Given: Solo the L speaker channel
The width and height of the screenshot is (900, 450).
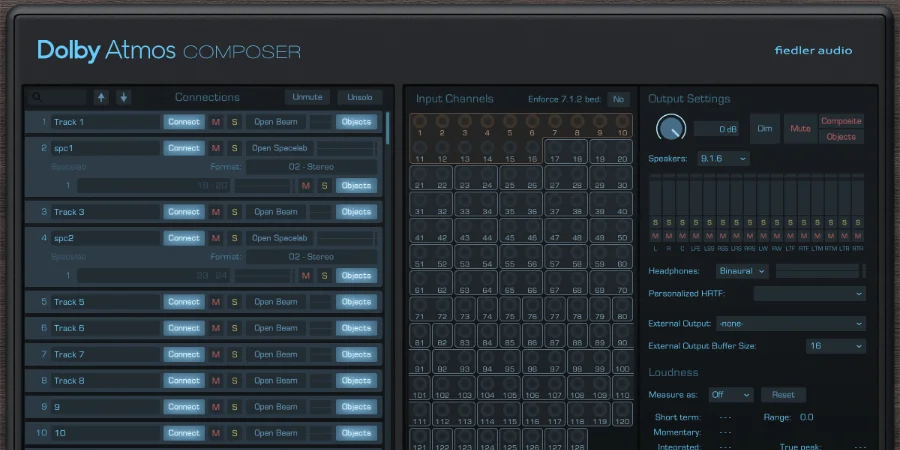Looking at the screenshot, I should tap(655, 223).
